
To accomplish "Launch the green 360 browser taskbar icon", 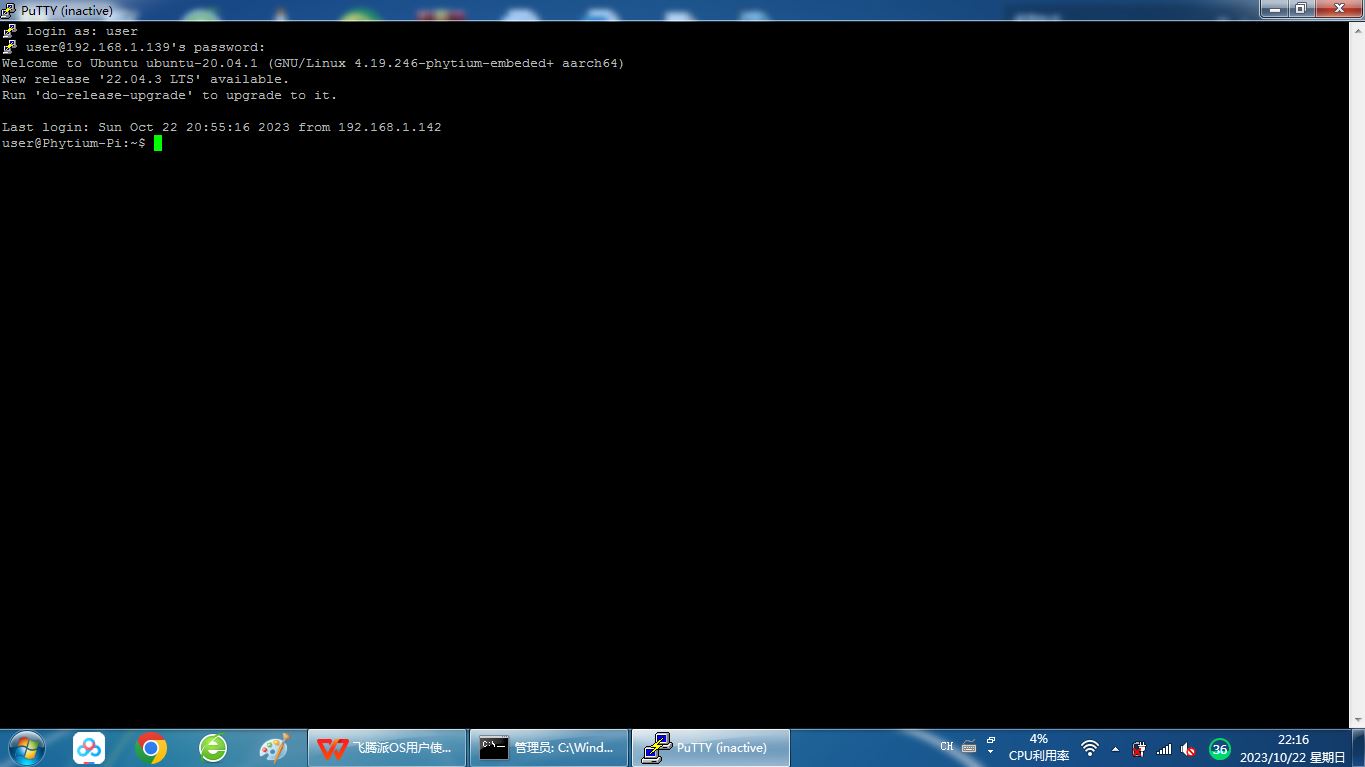I will 213,747.
